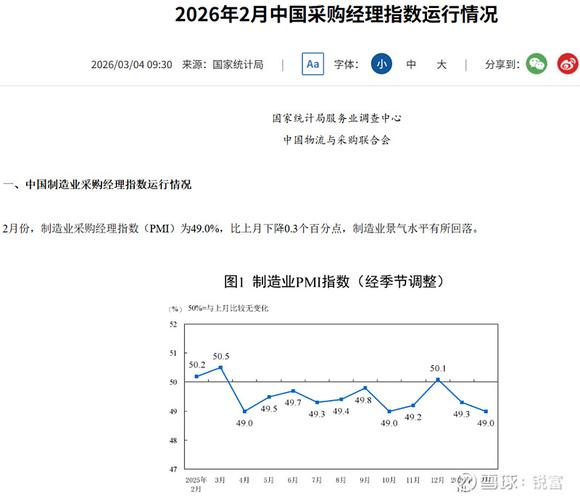The width and height of the screenshot is (580, 500).
Task: Click the 50.5 data point for 3月
Action: tap(221, 367)
